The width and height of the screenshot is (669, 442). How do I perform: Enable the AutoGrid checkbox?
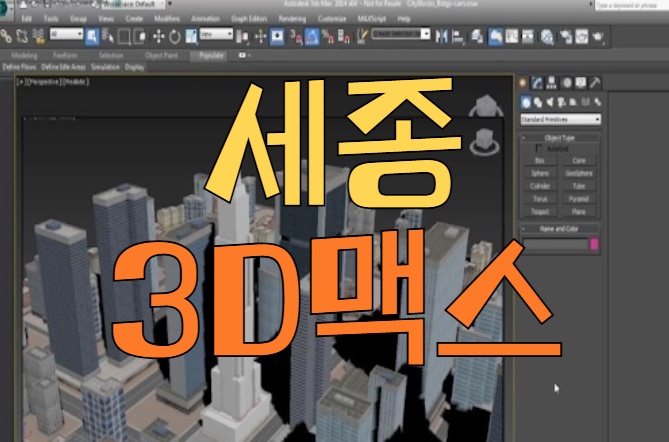click(539, 148)
